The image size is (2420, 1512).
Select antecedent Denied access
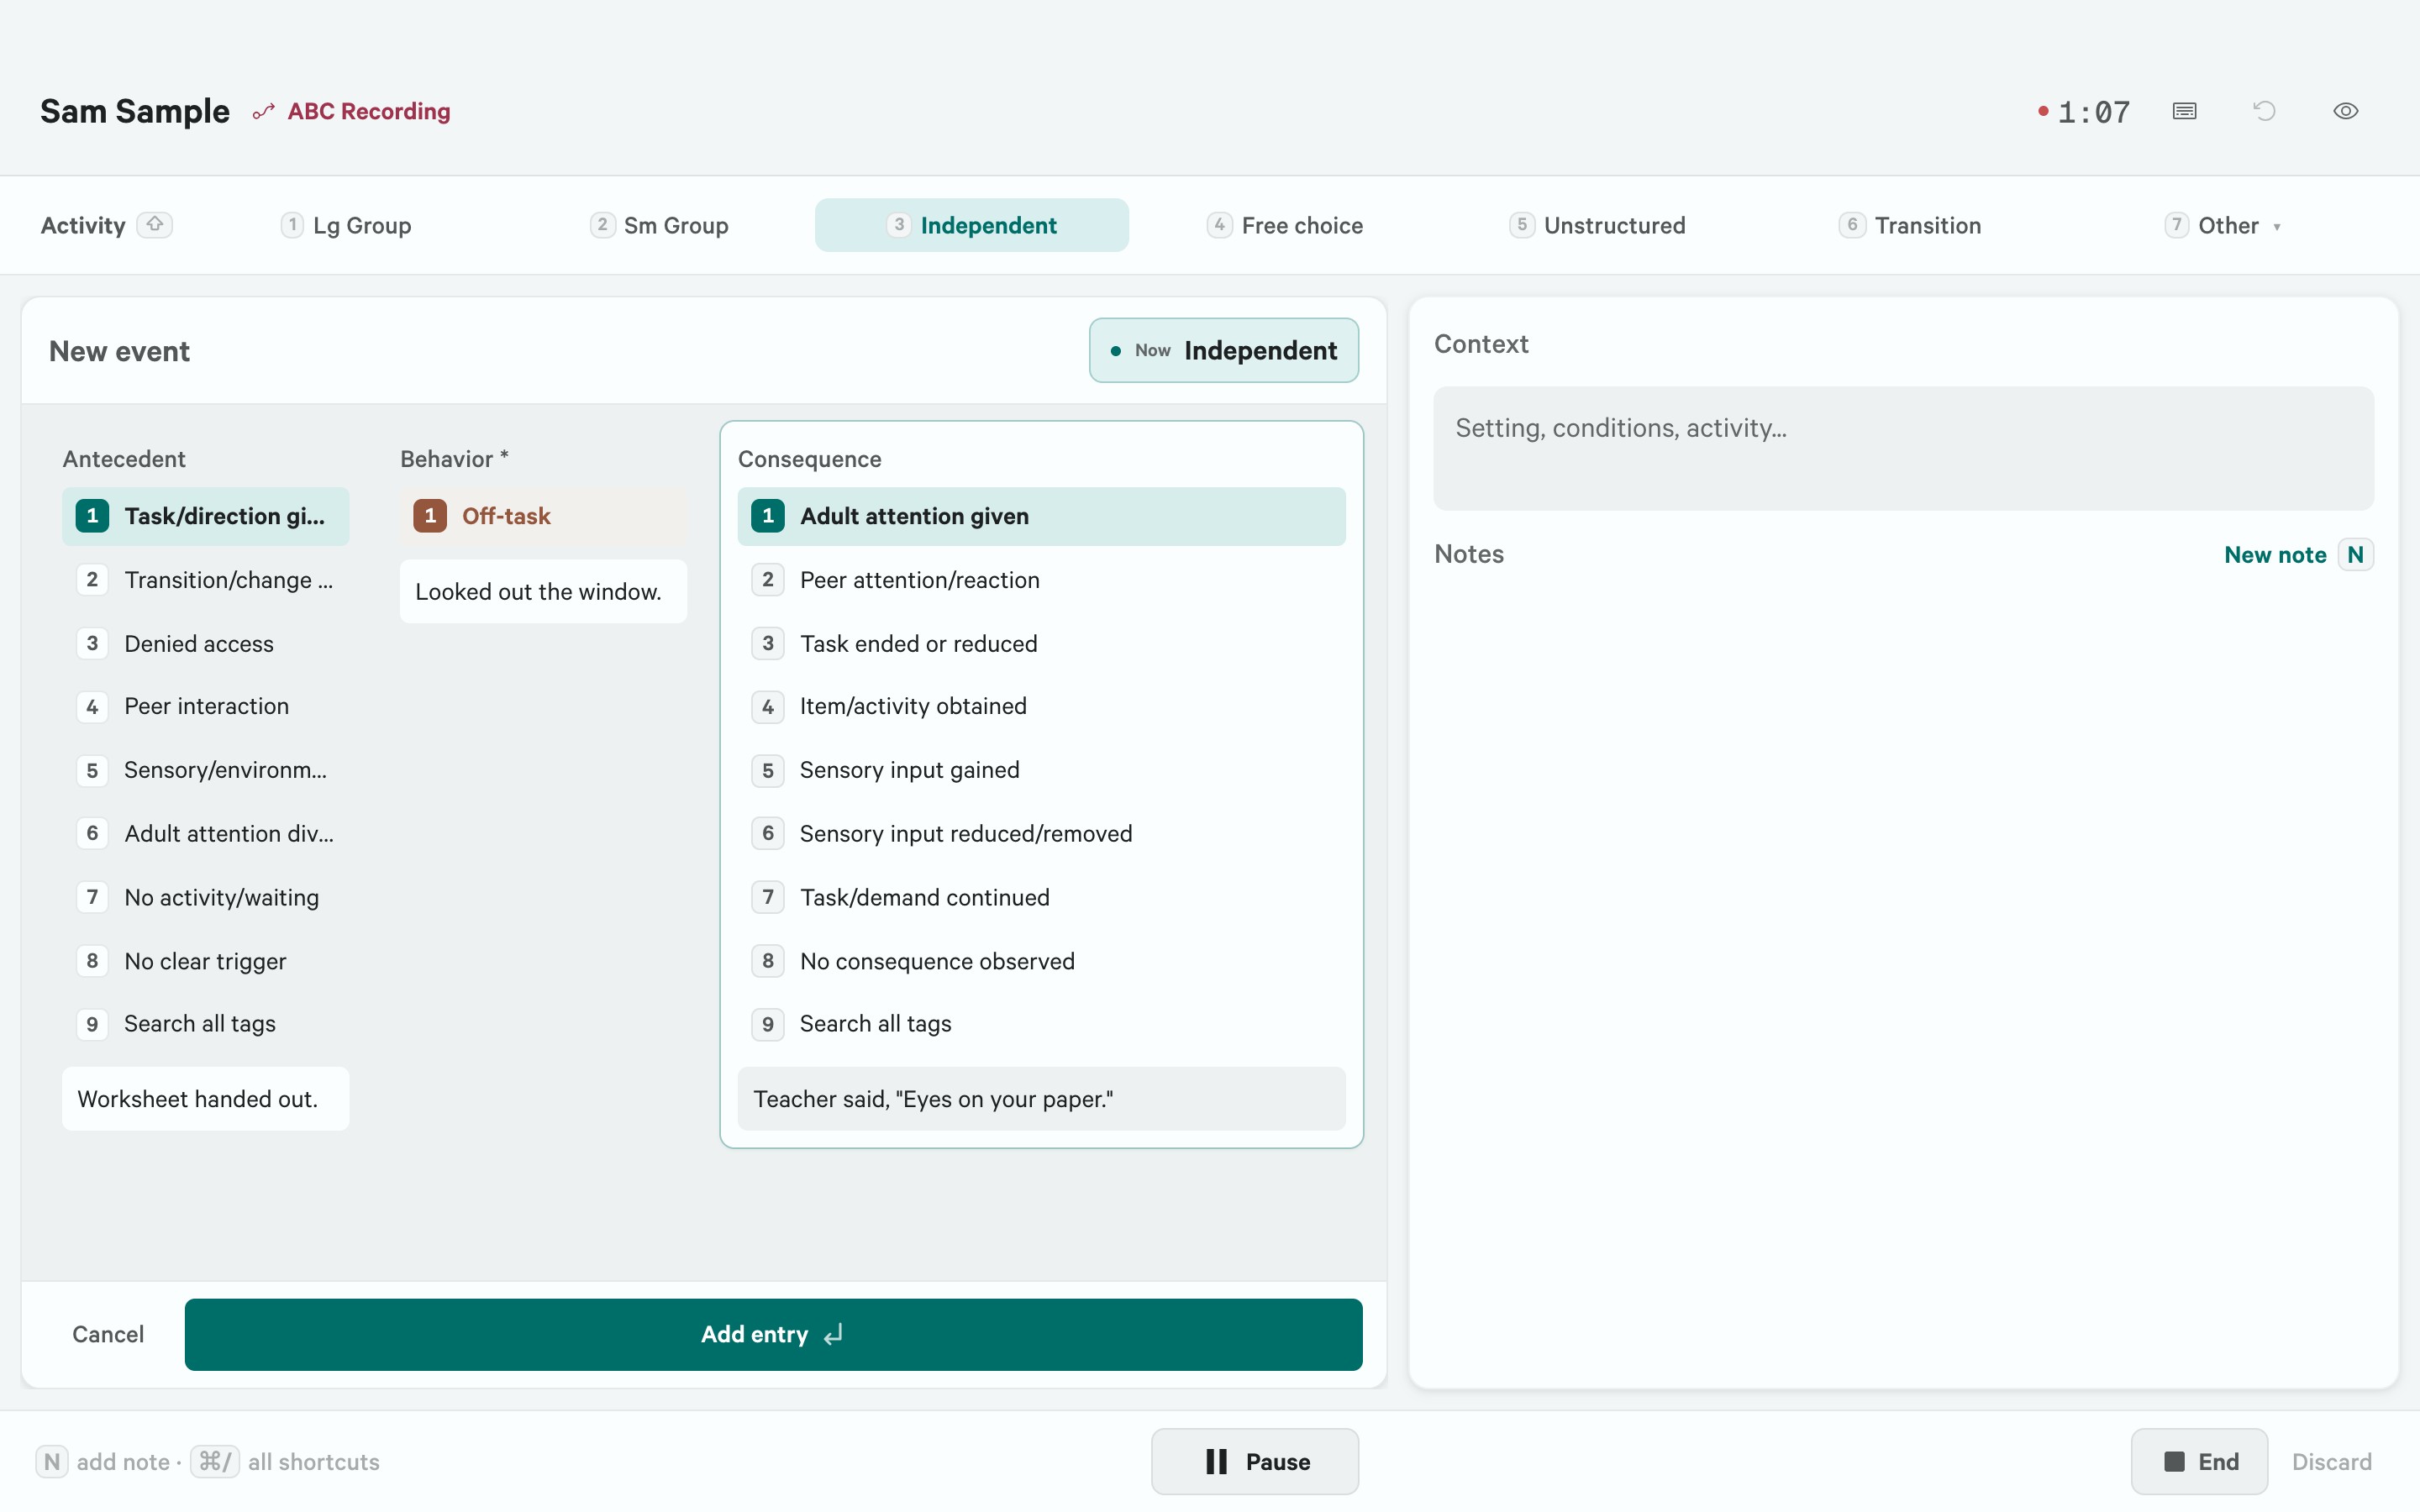(x=206, y=643)
